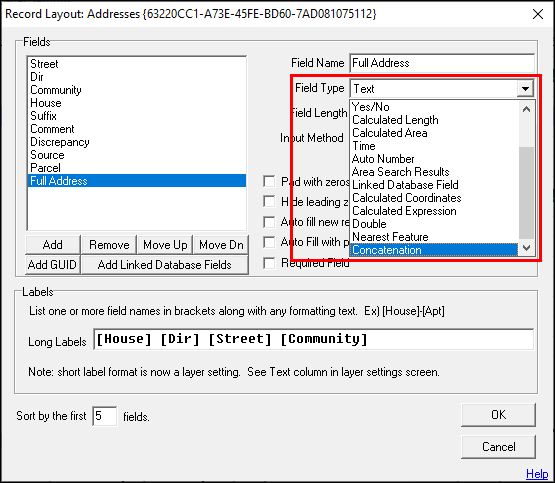Click the Remove button
The height and width of the screenshot is (483, 555).
tap(109, 245)
